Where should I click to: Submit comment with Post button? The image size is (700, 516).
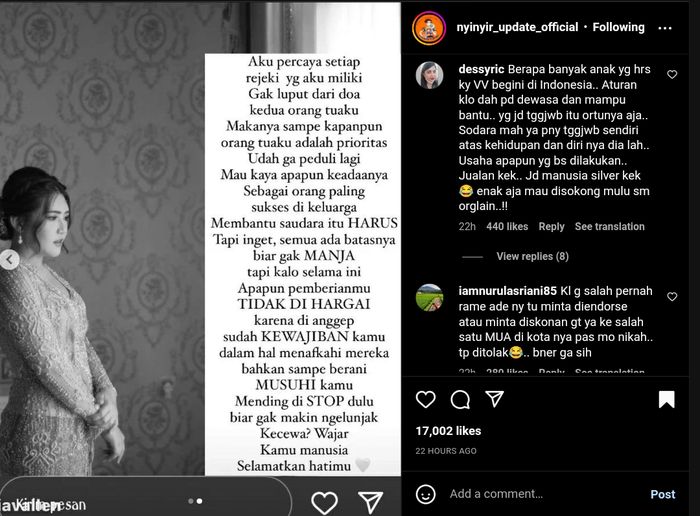(662, 494)
